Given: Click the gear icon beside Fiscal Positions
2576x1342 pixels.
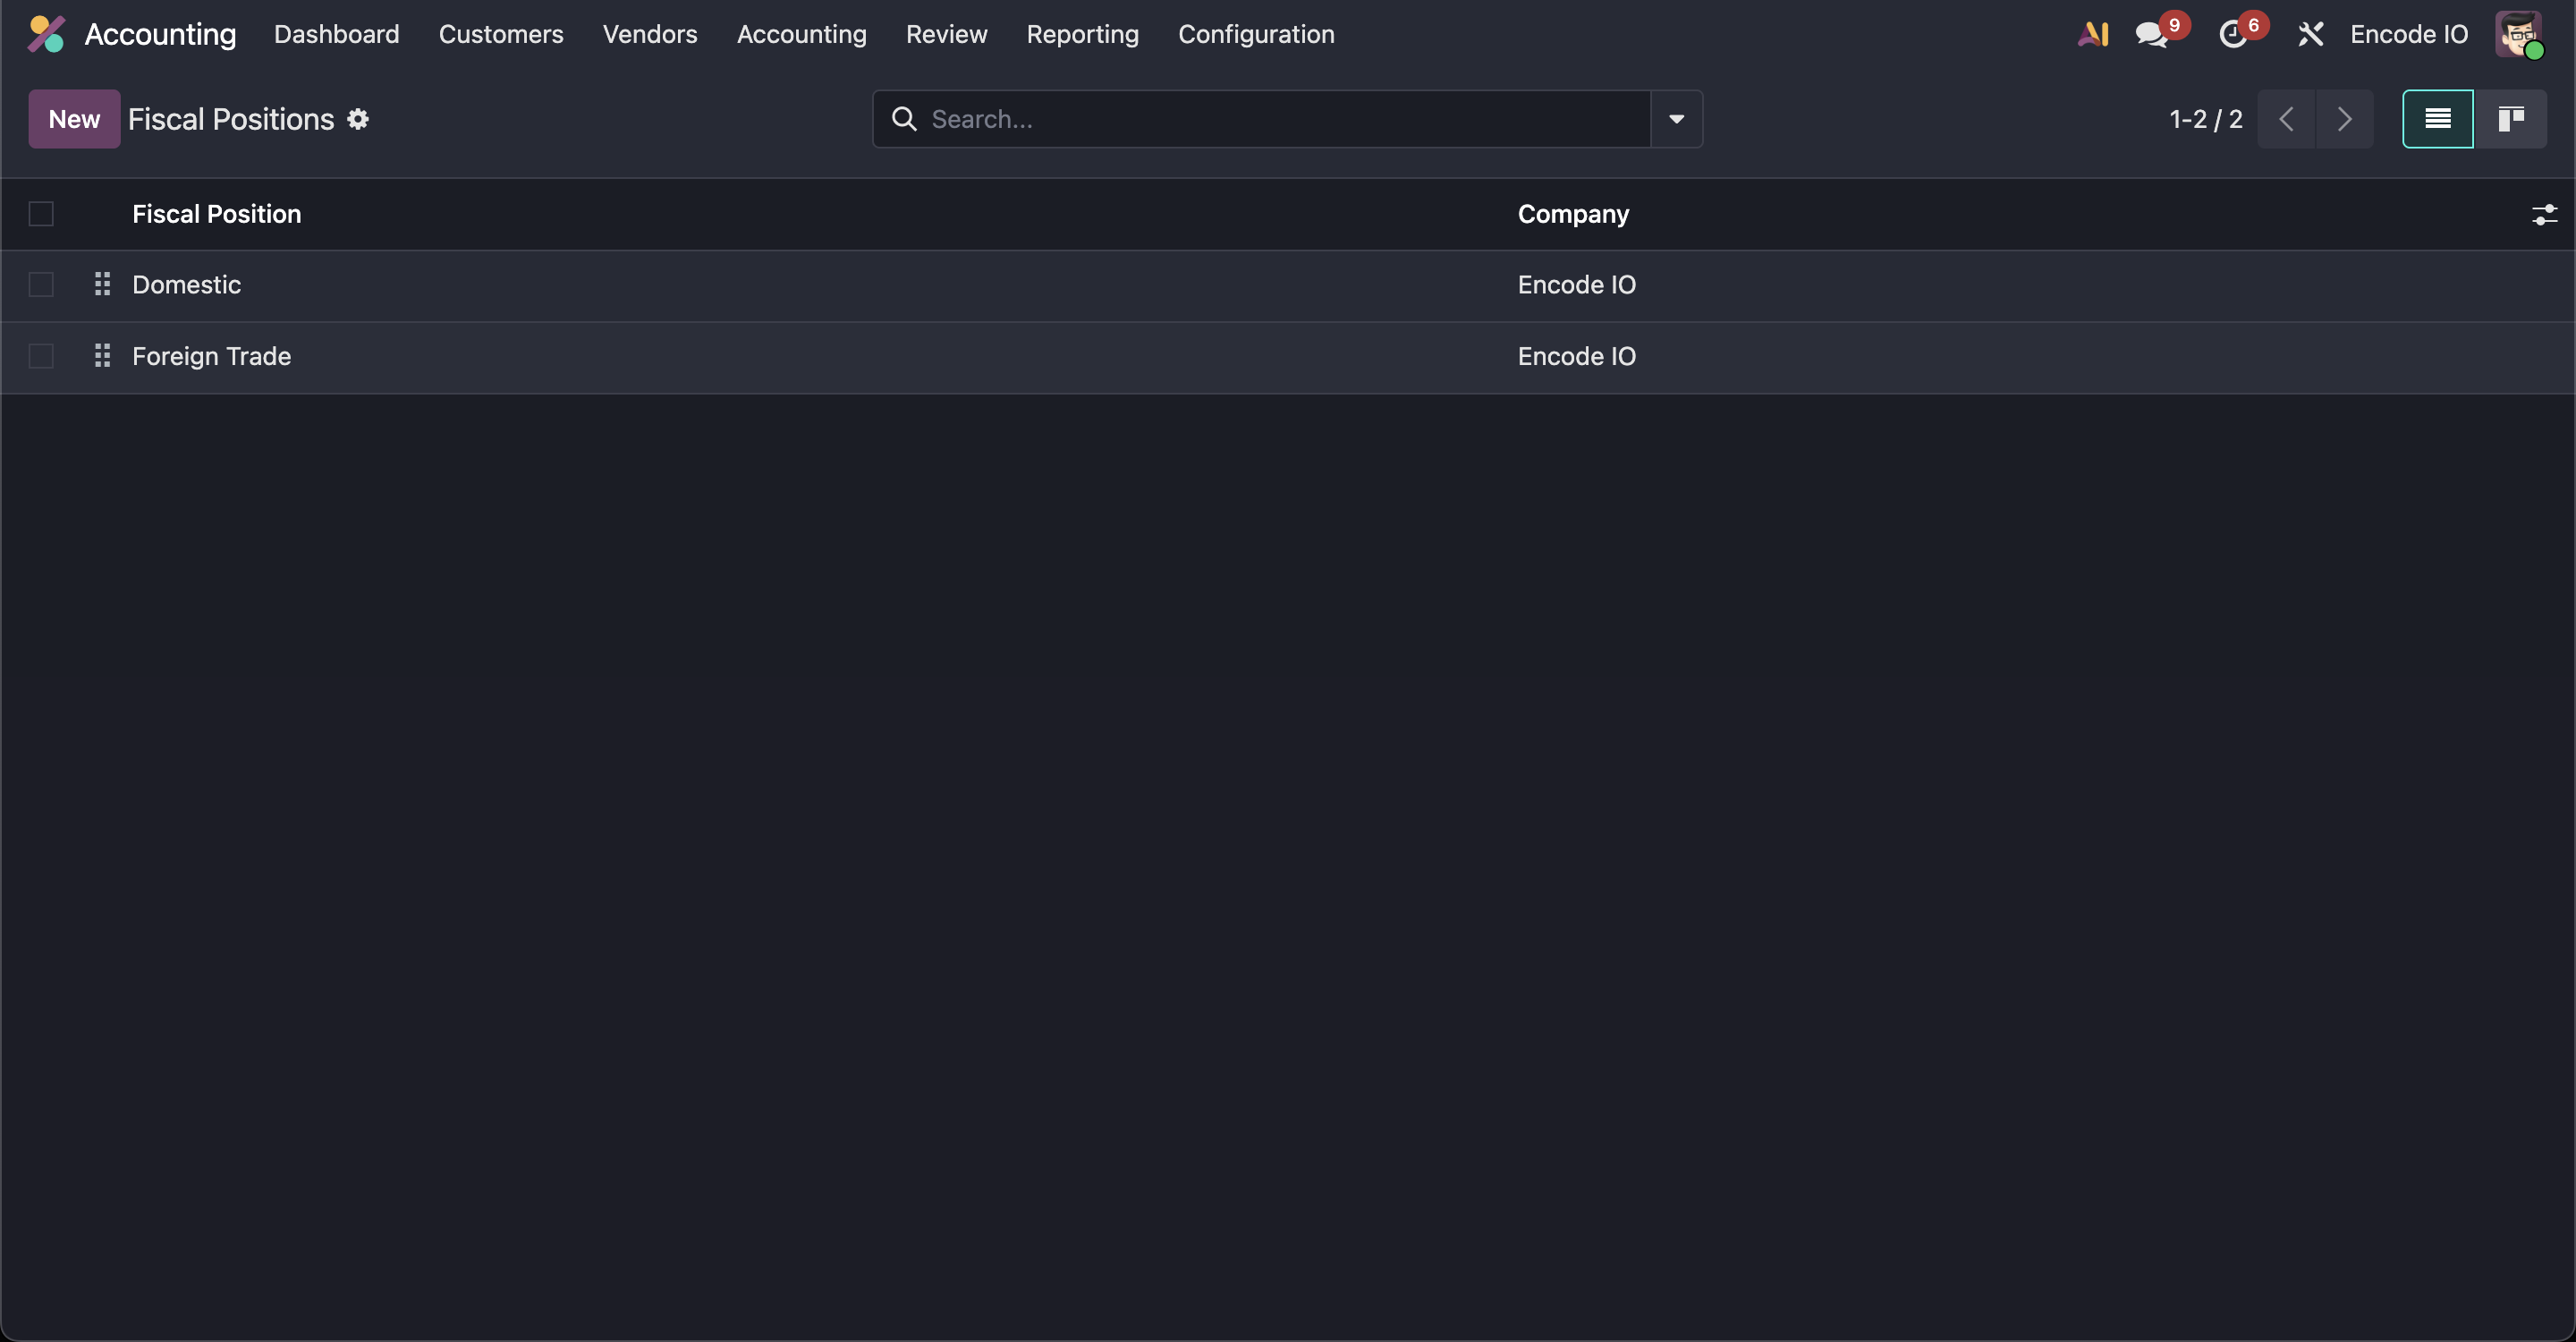Looking at the screenshot, I should point(358,119).
